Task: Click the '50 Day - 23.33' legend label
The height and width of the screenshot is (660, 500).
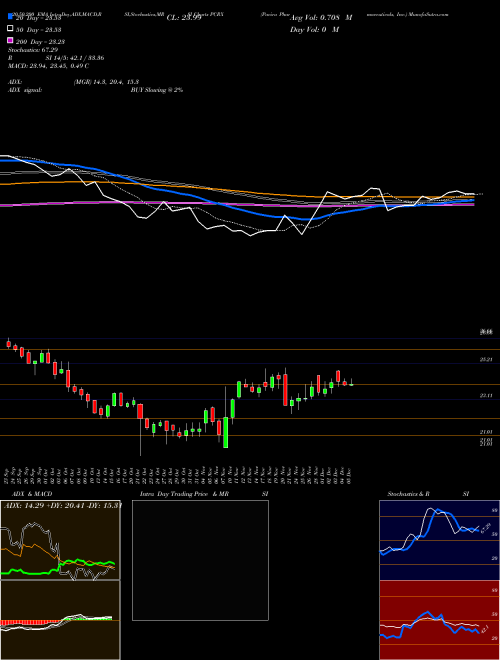Action: point(39,30)
